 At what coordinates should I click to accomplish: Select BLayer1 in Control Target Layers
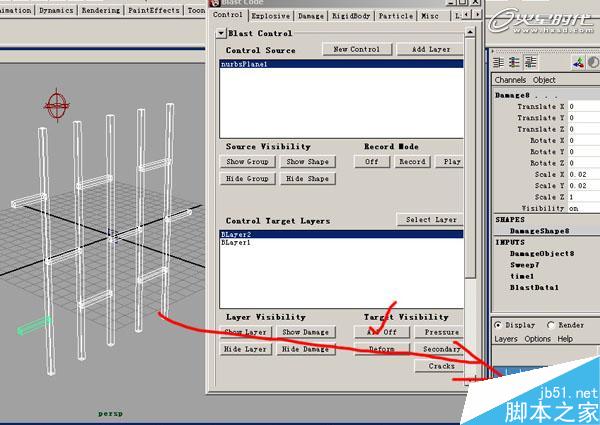(342, 243)
